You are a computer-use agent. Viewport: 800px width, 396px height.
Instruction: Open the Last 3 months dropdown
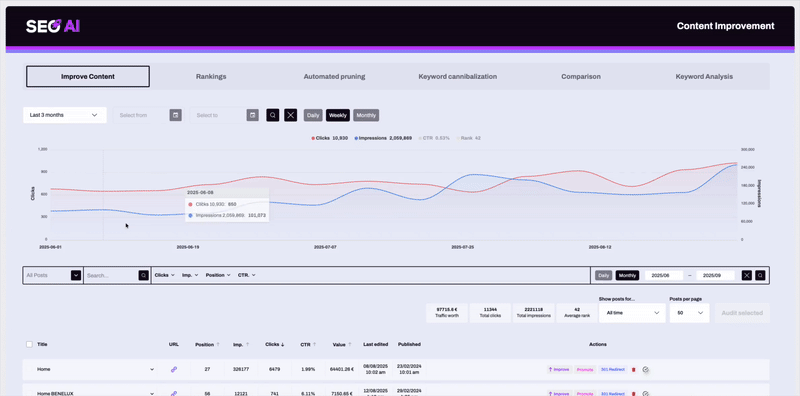(65, 115)
